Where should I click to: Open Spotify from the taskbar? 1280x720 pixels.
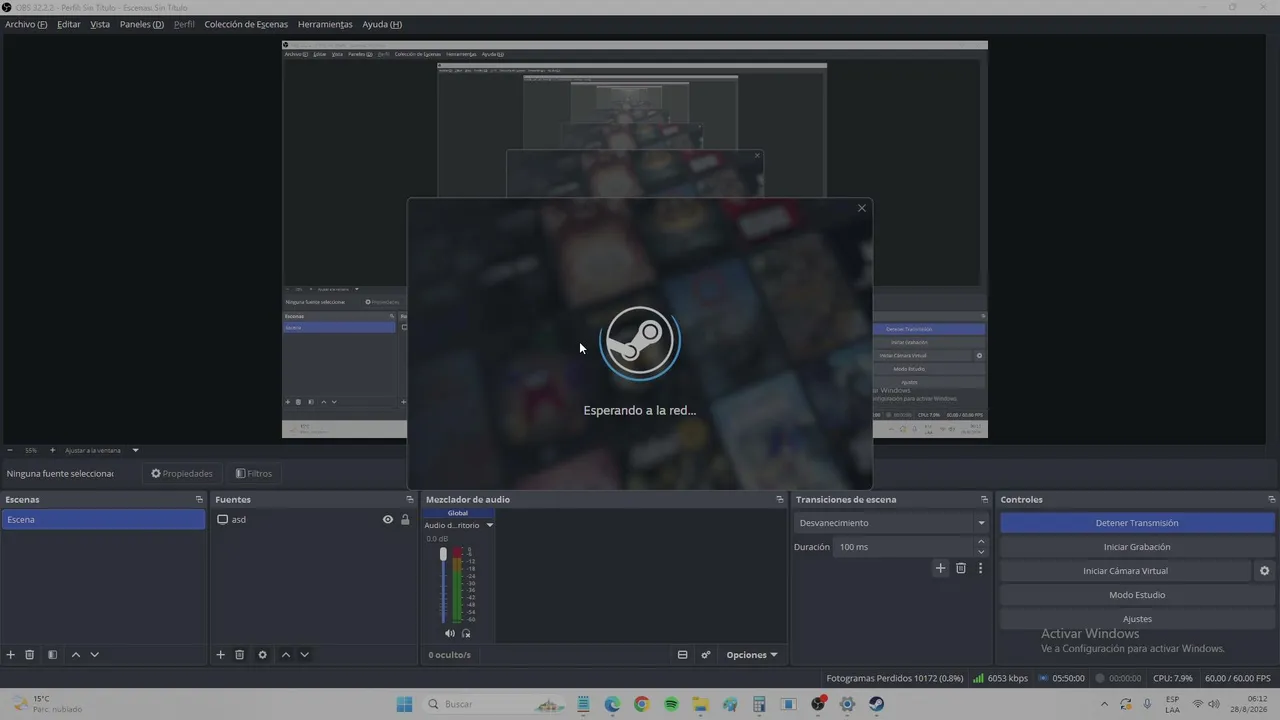click(671, 704)
